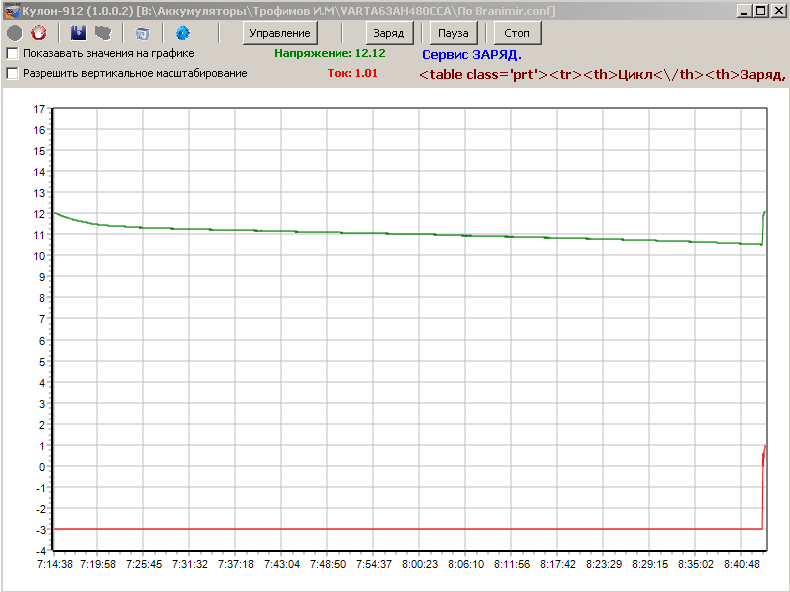Click the green voltage curve on chart

(x=400, y=233)
